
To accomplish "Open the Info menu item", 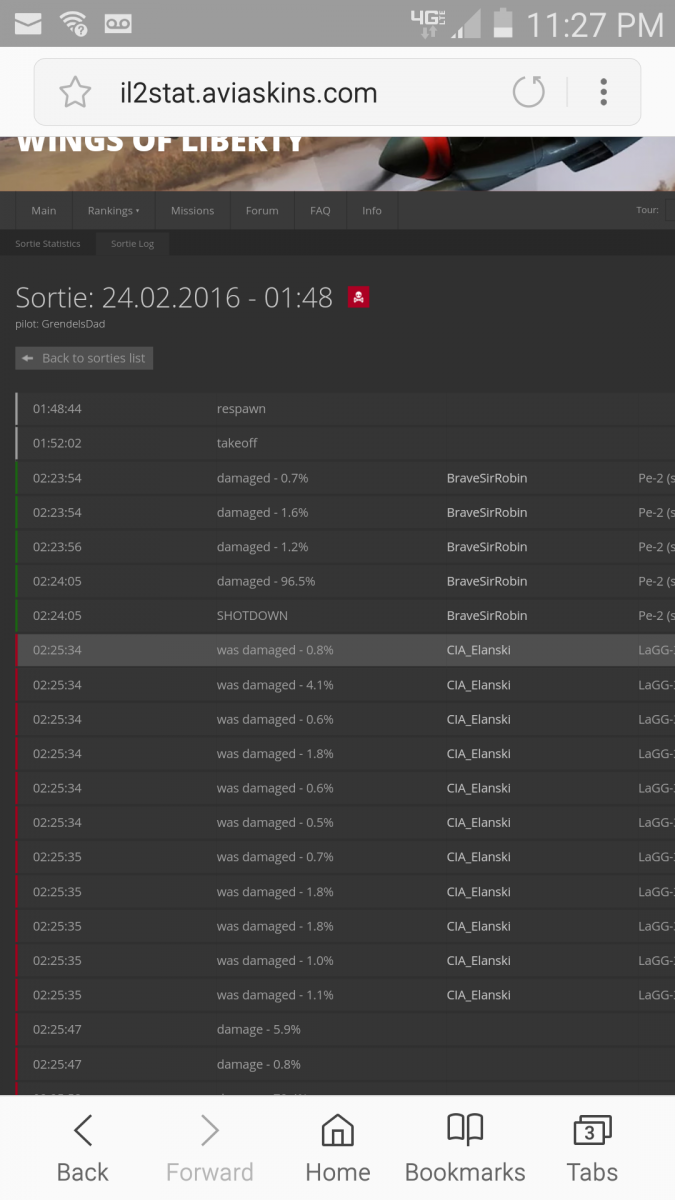I will point(372,211).
